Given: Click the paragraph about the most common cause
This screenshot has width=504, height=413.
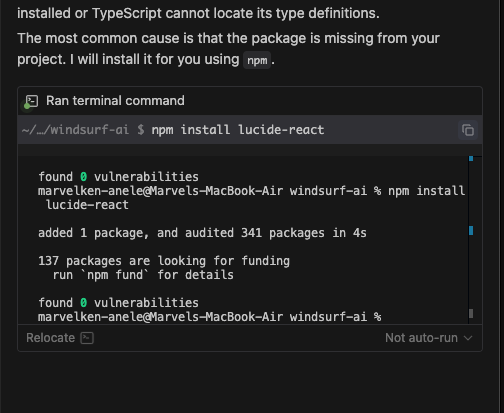Looking at the screenshot, I should point(228,49).
